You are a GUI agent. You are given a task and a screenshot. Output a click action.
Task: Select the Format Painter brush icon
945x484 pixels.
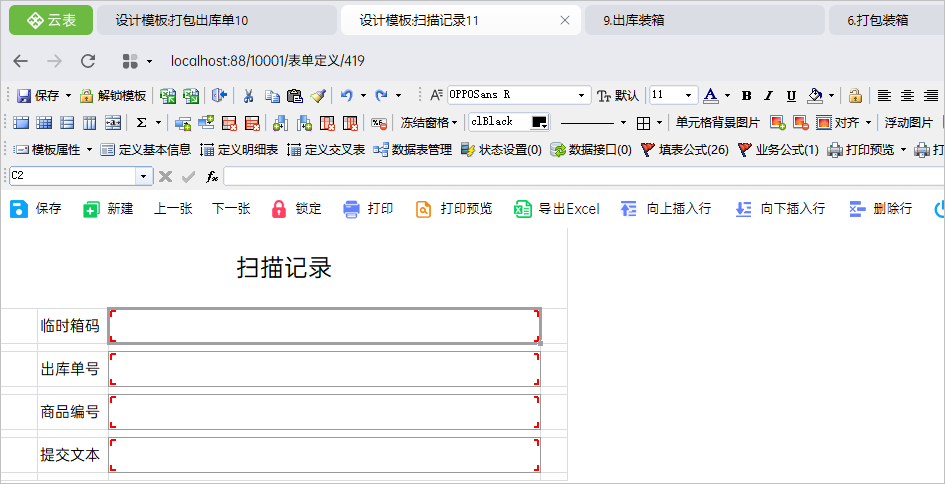point(318,95)
